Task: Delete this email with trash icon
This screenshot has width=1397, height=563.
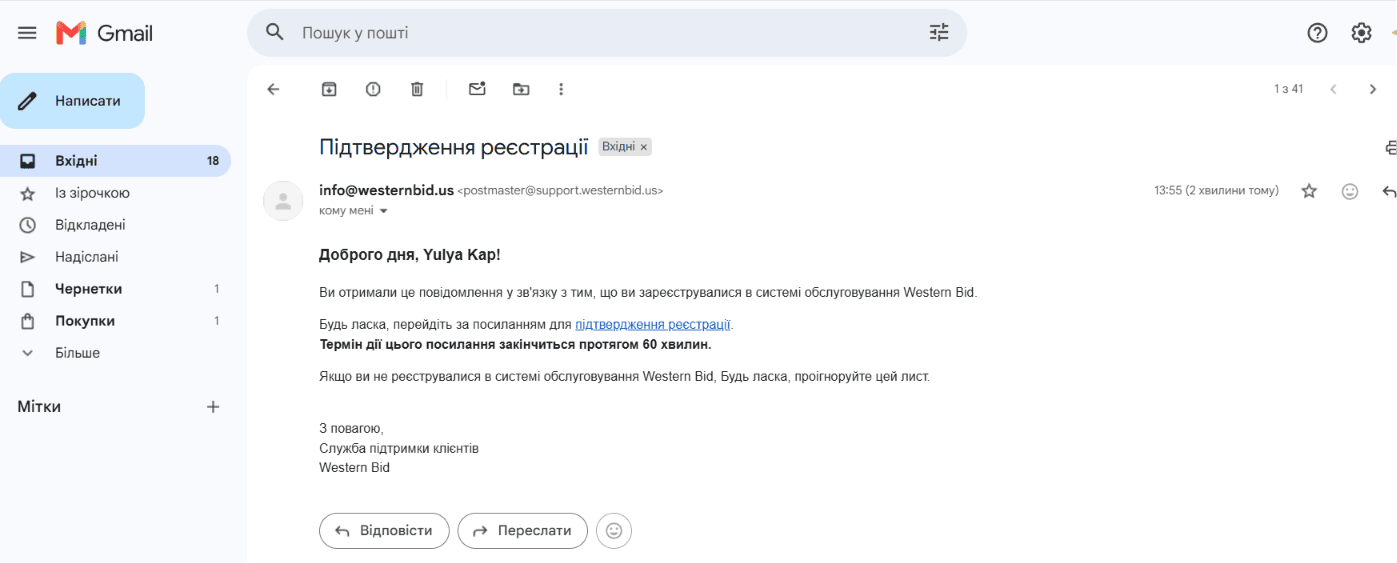Action: pos(417,89)
